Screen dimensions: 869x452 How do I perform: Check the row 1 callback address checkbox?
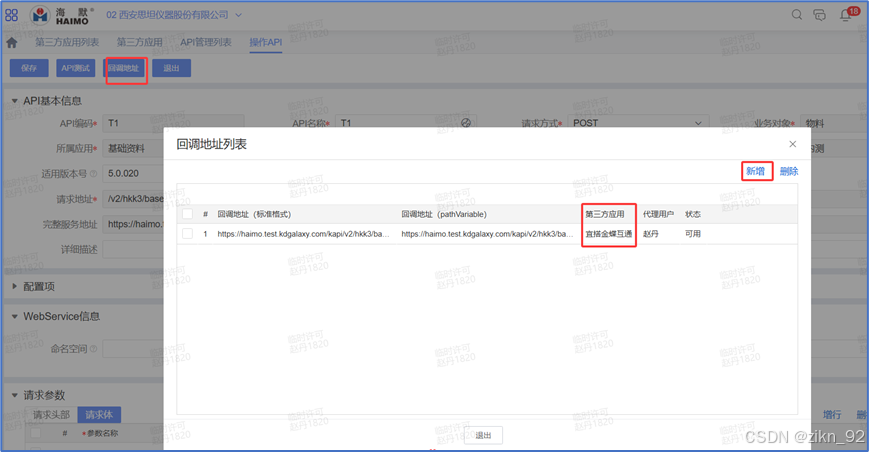tap(187, 234)
